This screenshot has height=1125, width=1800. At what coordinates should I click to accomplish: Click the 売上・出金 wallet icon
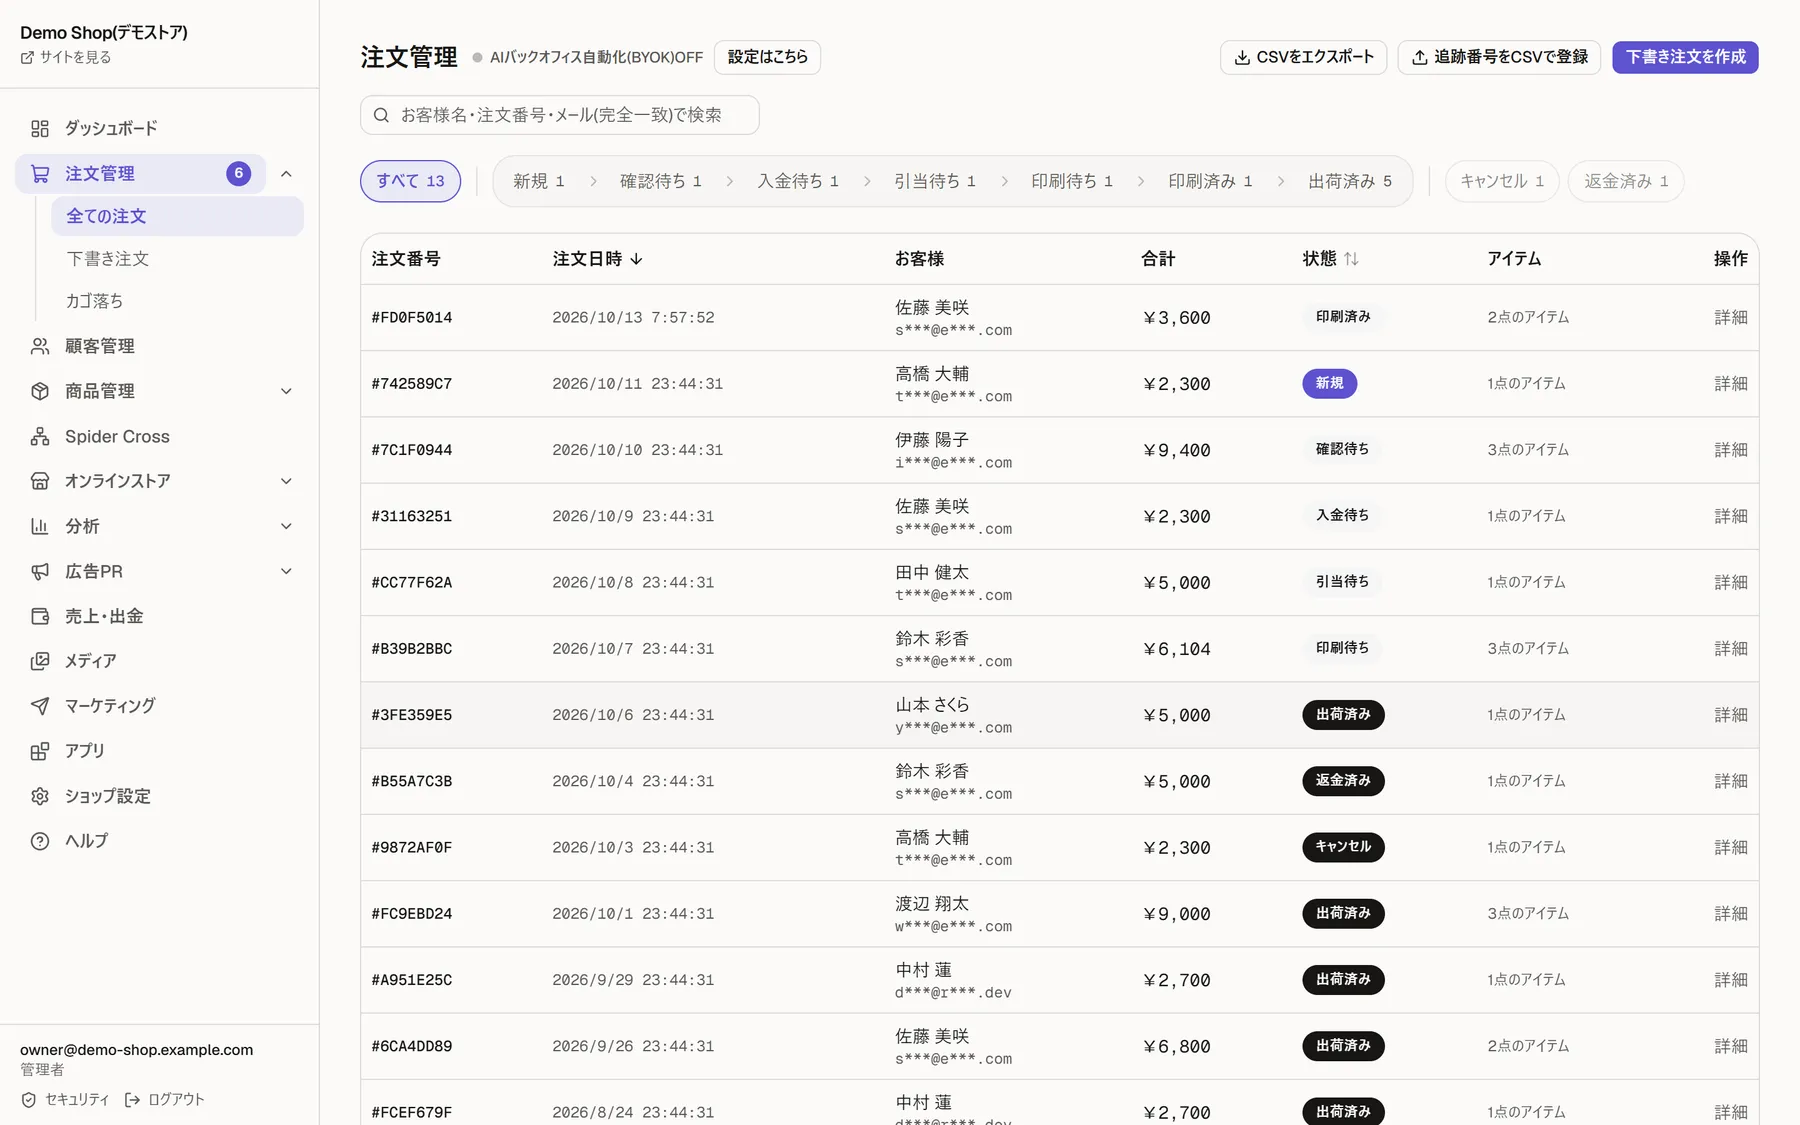(40, 616)
